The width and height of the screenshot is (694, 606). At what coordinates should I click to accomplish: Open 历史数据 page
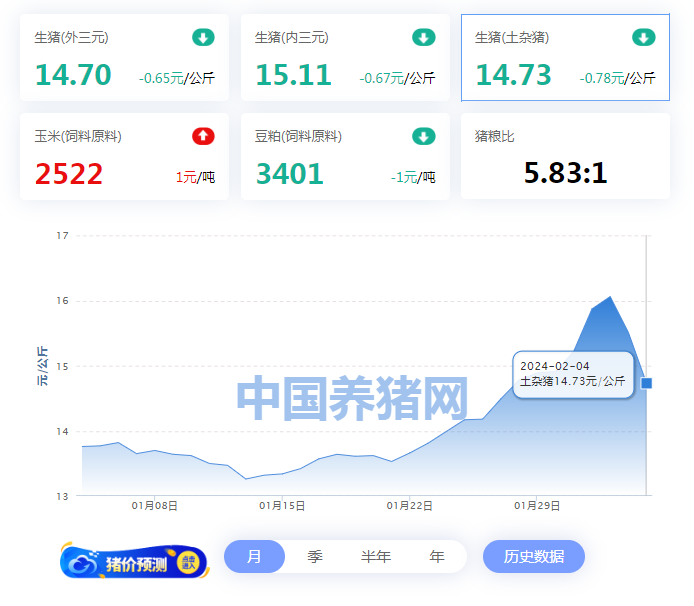[x=533, y=557]
